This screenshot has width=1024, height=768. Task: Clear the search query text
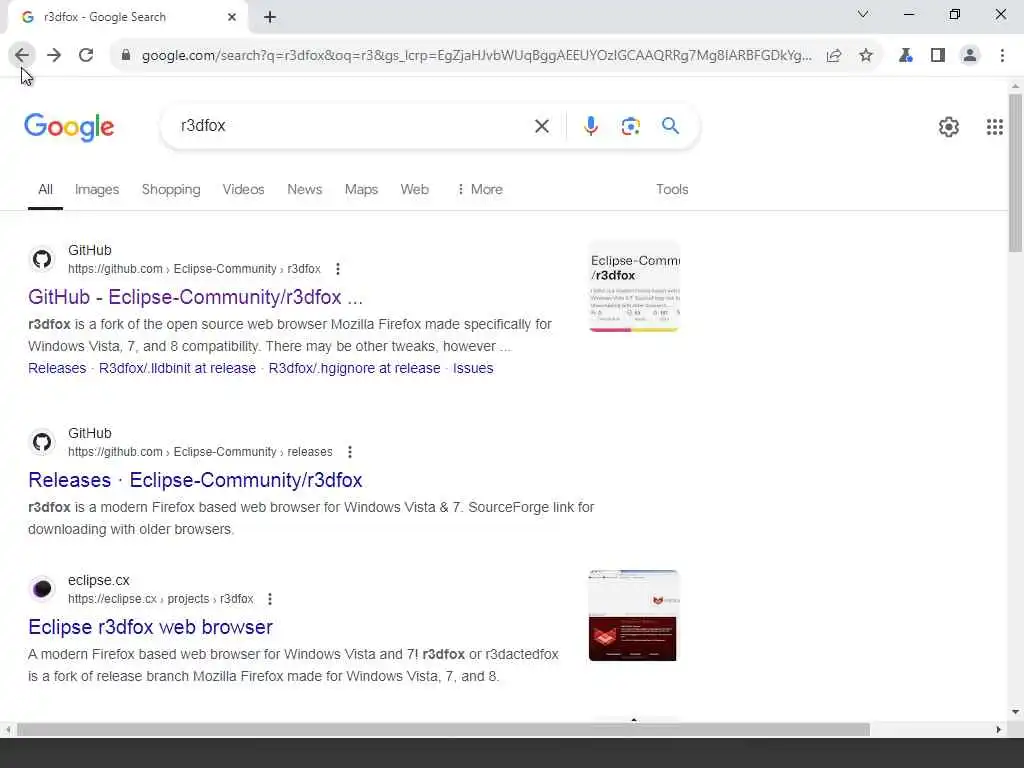(542, 126)
